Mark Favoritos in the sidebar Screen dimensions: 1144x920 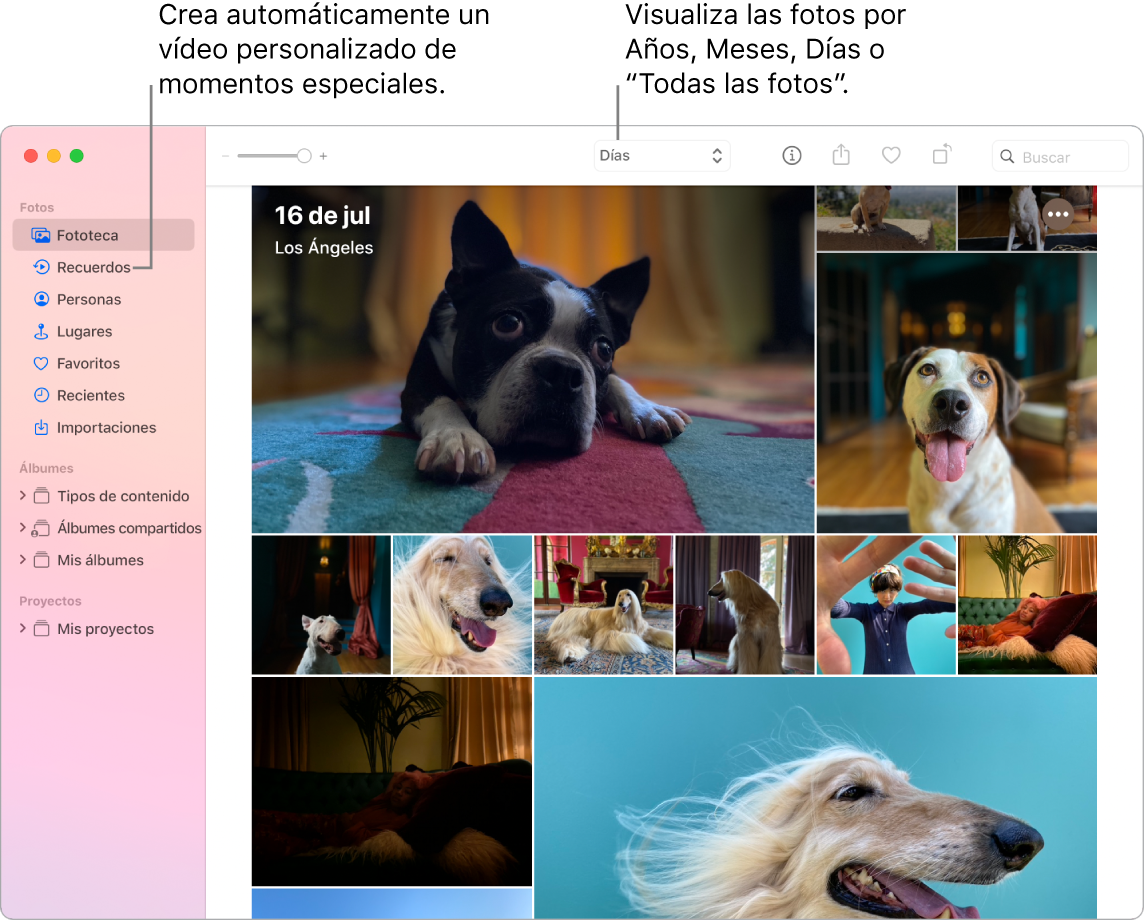pyautogui.click(x=85, y=363)
